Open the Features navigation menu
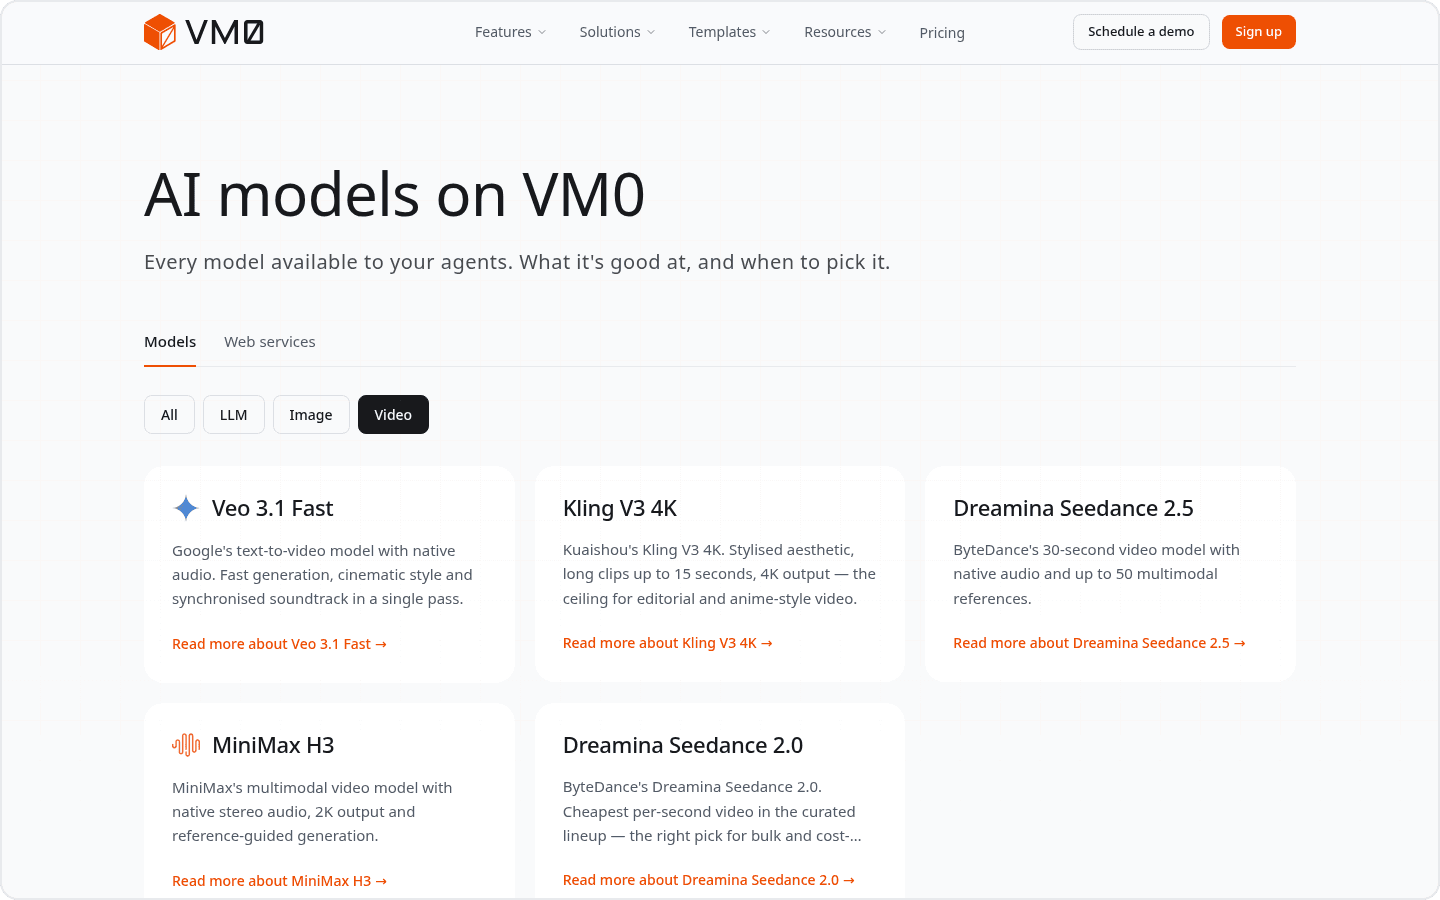 [x=511, y=32]
